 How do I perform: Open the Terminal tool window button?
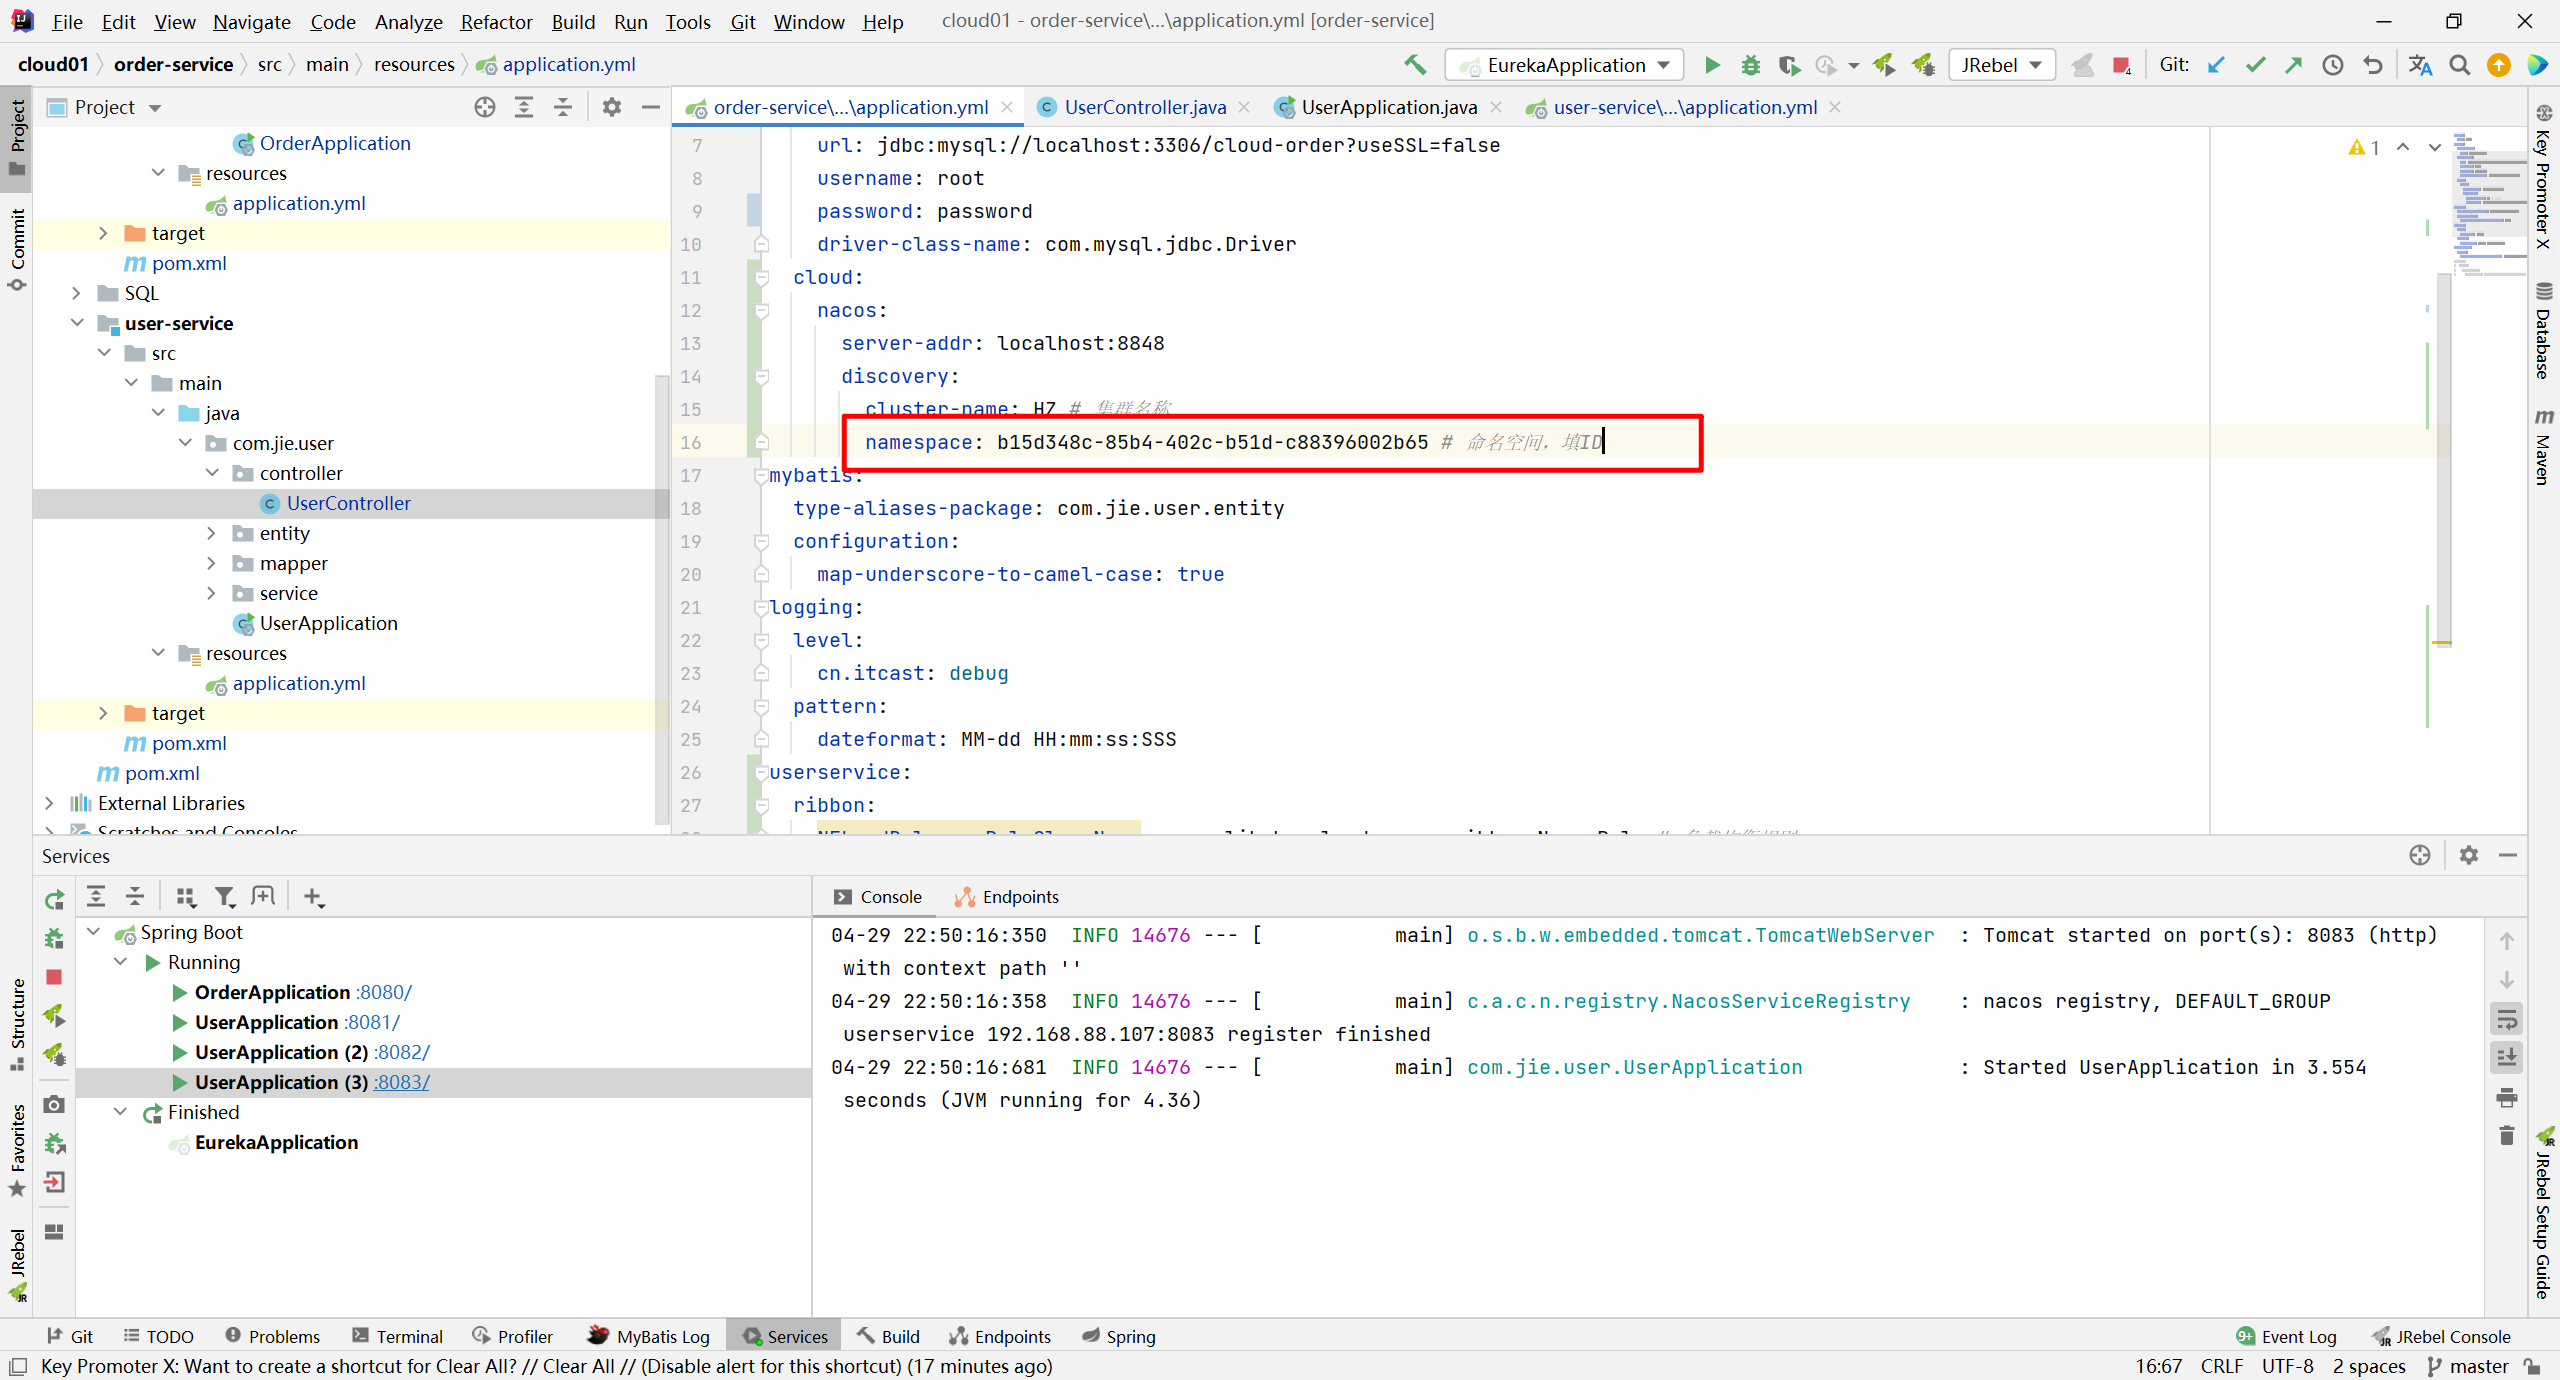click(397, 1336)
